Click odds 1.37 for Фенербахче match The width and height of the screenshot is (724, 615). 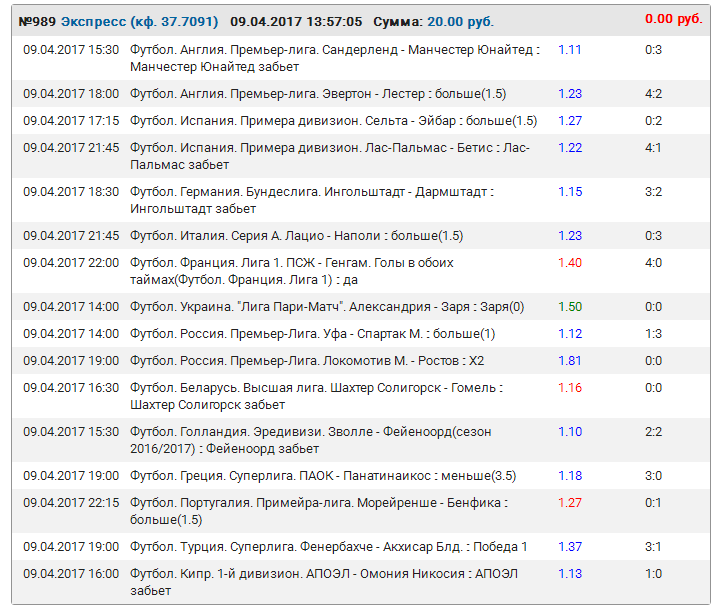[570, 547]
